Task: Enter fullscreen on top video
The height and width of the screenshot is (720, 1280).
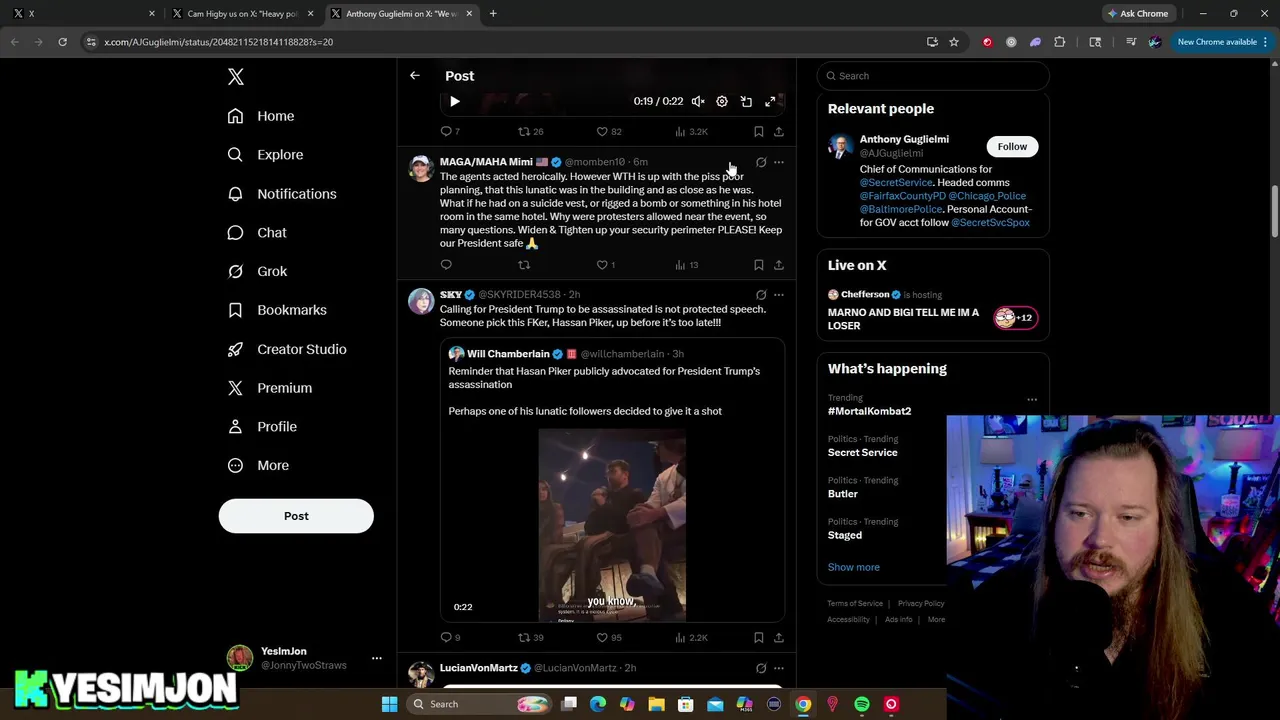Action: coord(770,101)
